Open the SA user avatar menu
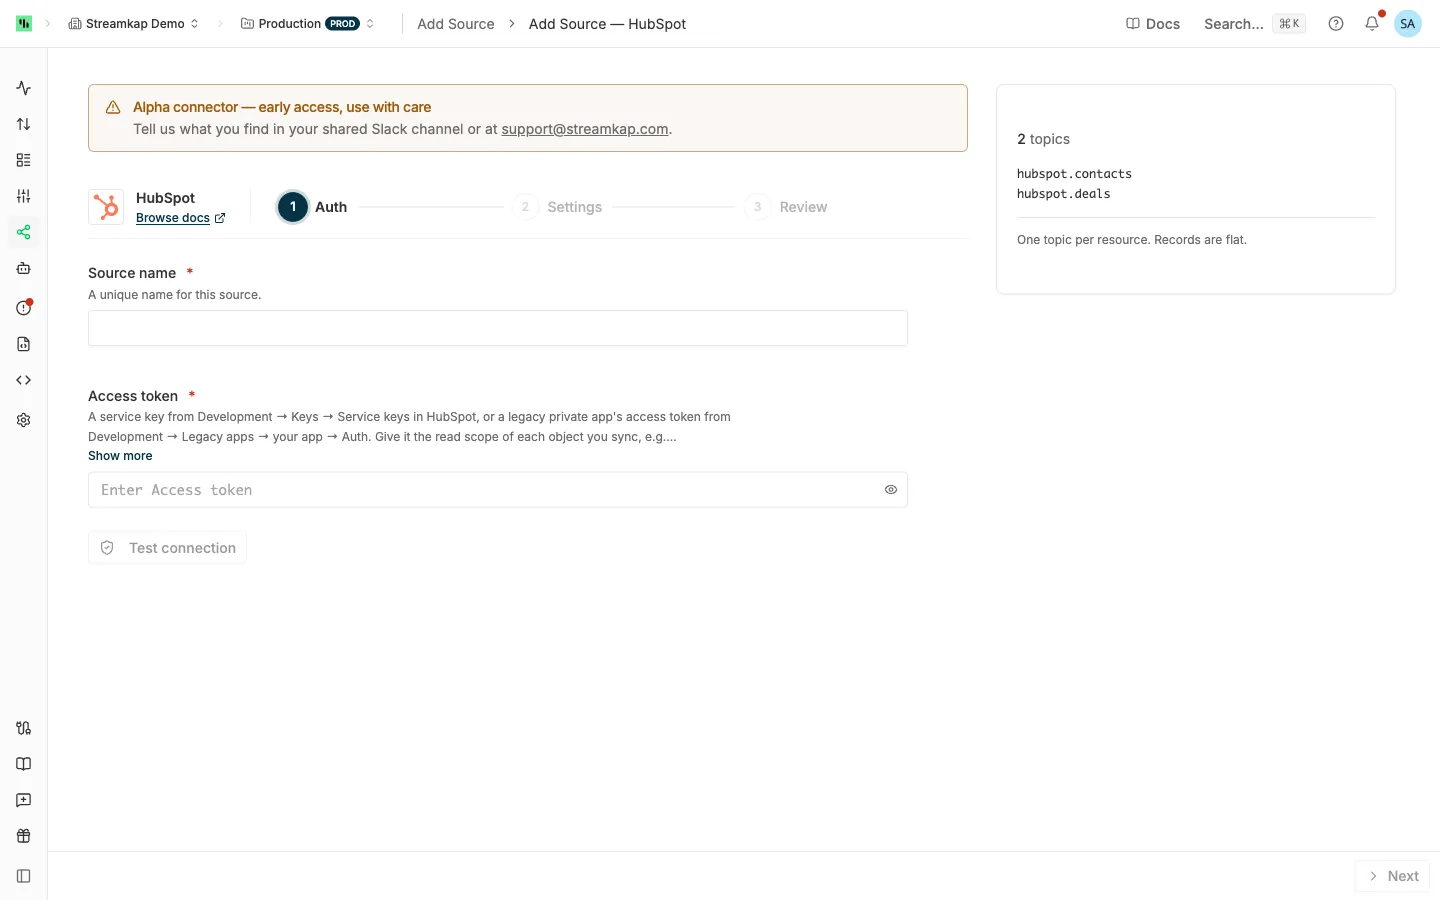Viewport: 1440px width, 900px height. [1408, 24]
